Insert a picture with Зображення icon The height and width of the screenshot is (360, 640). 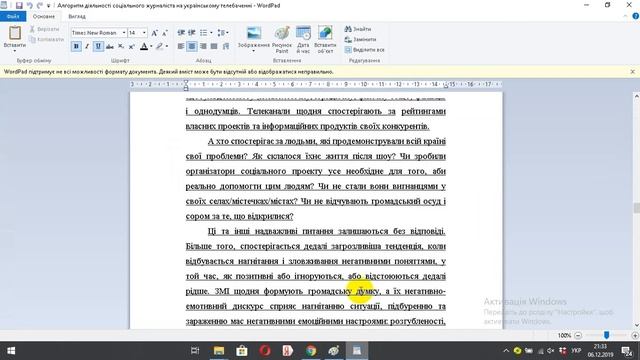click(x=254, y=33)
